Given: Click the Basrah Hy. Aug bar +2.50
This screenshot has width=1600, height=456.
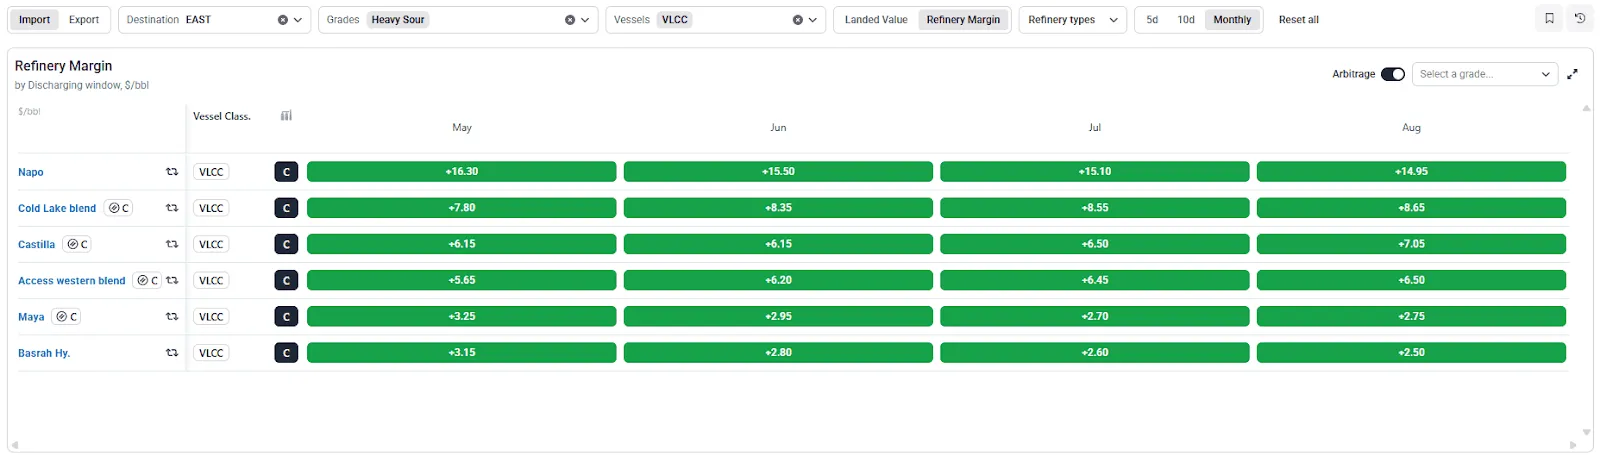Looking at the screenshot, I should [x=1411, y=353].
